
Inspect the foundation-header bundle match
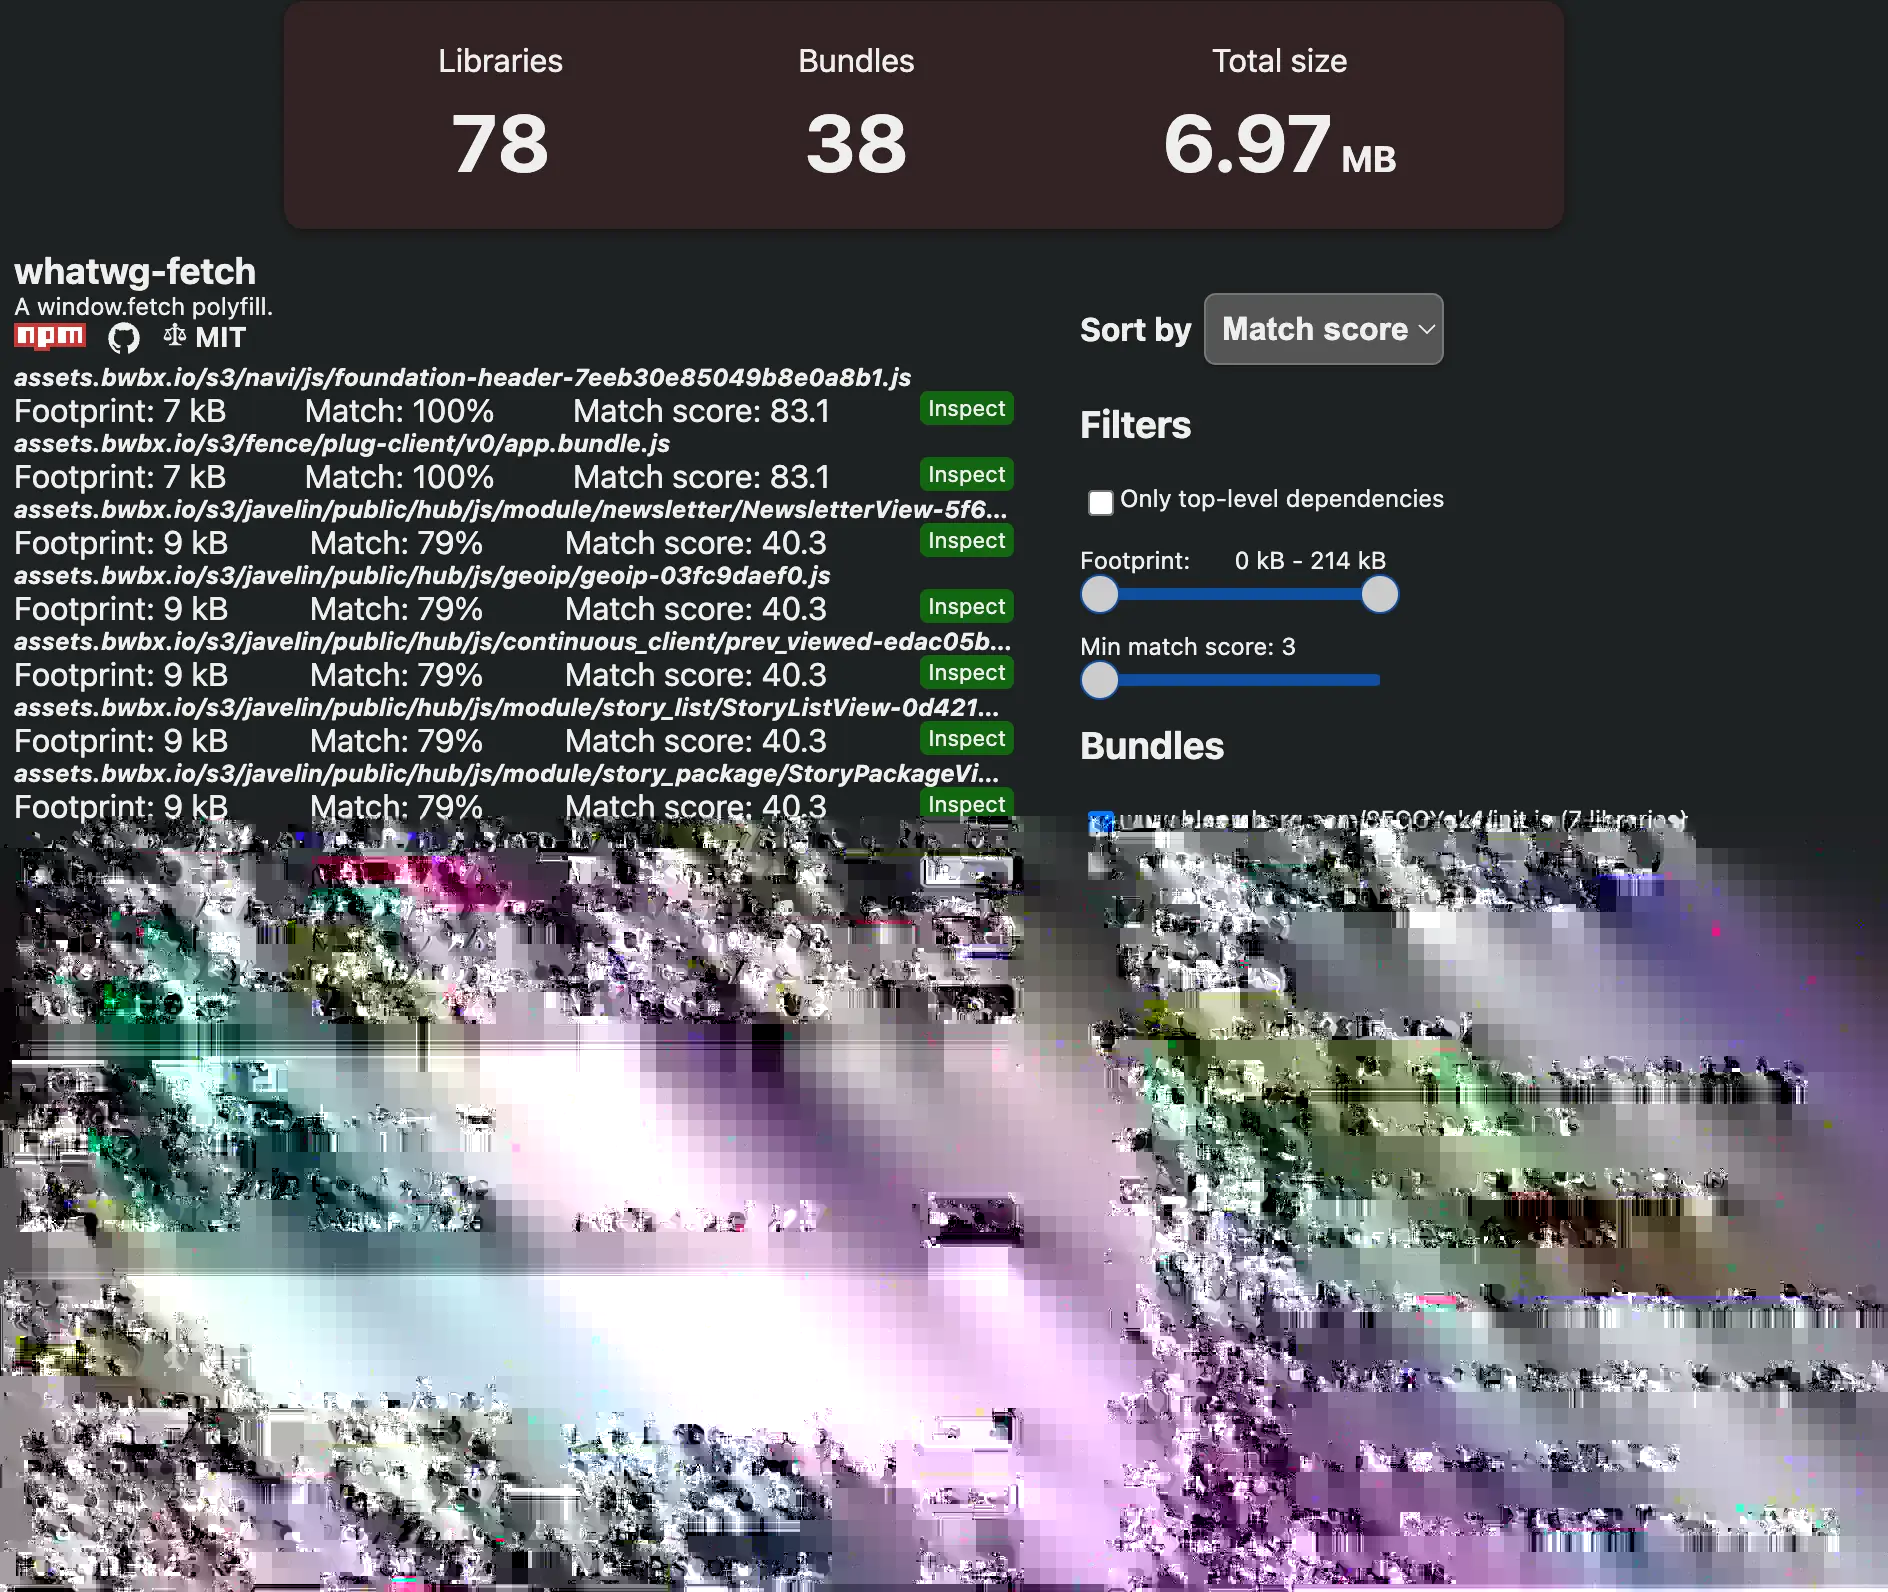pyautogui.click(x=965, y=408)
